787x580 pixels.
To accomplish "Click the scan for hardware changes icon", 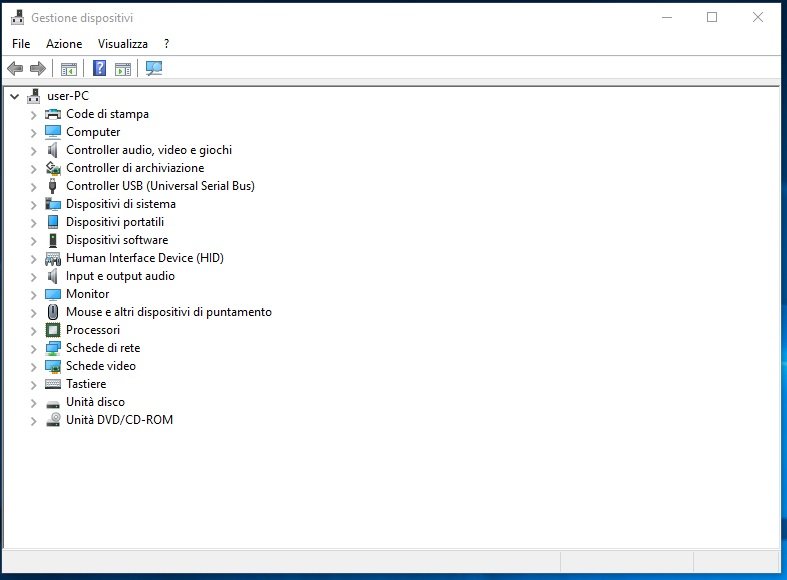I will pos(154,68).
